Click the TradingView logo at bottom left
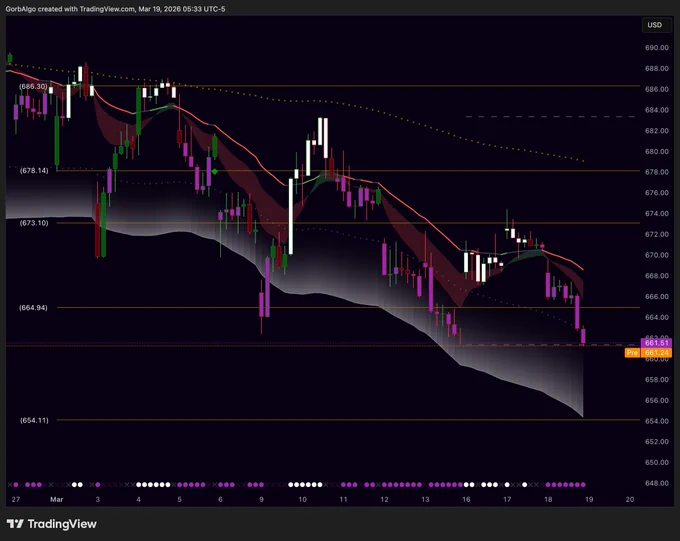 [x=52, y=524]
